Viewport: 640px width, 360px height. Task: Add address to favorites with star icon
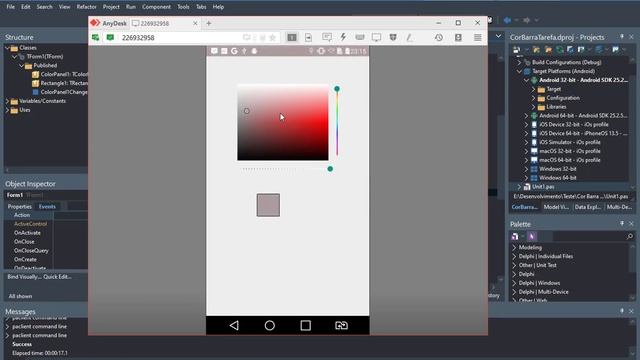272,38
